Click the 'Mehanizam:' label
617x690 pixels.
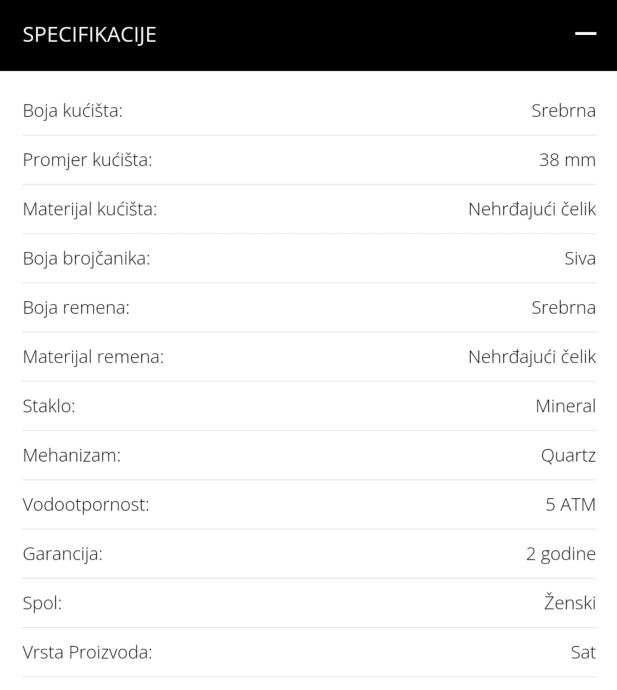(71, 455)
